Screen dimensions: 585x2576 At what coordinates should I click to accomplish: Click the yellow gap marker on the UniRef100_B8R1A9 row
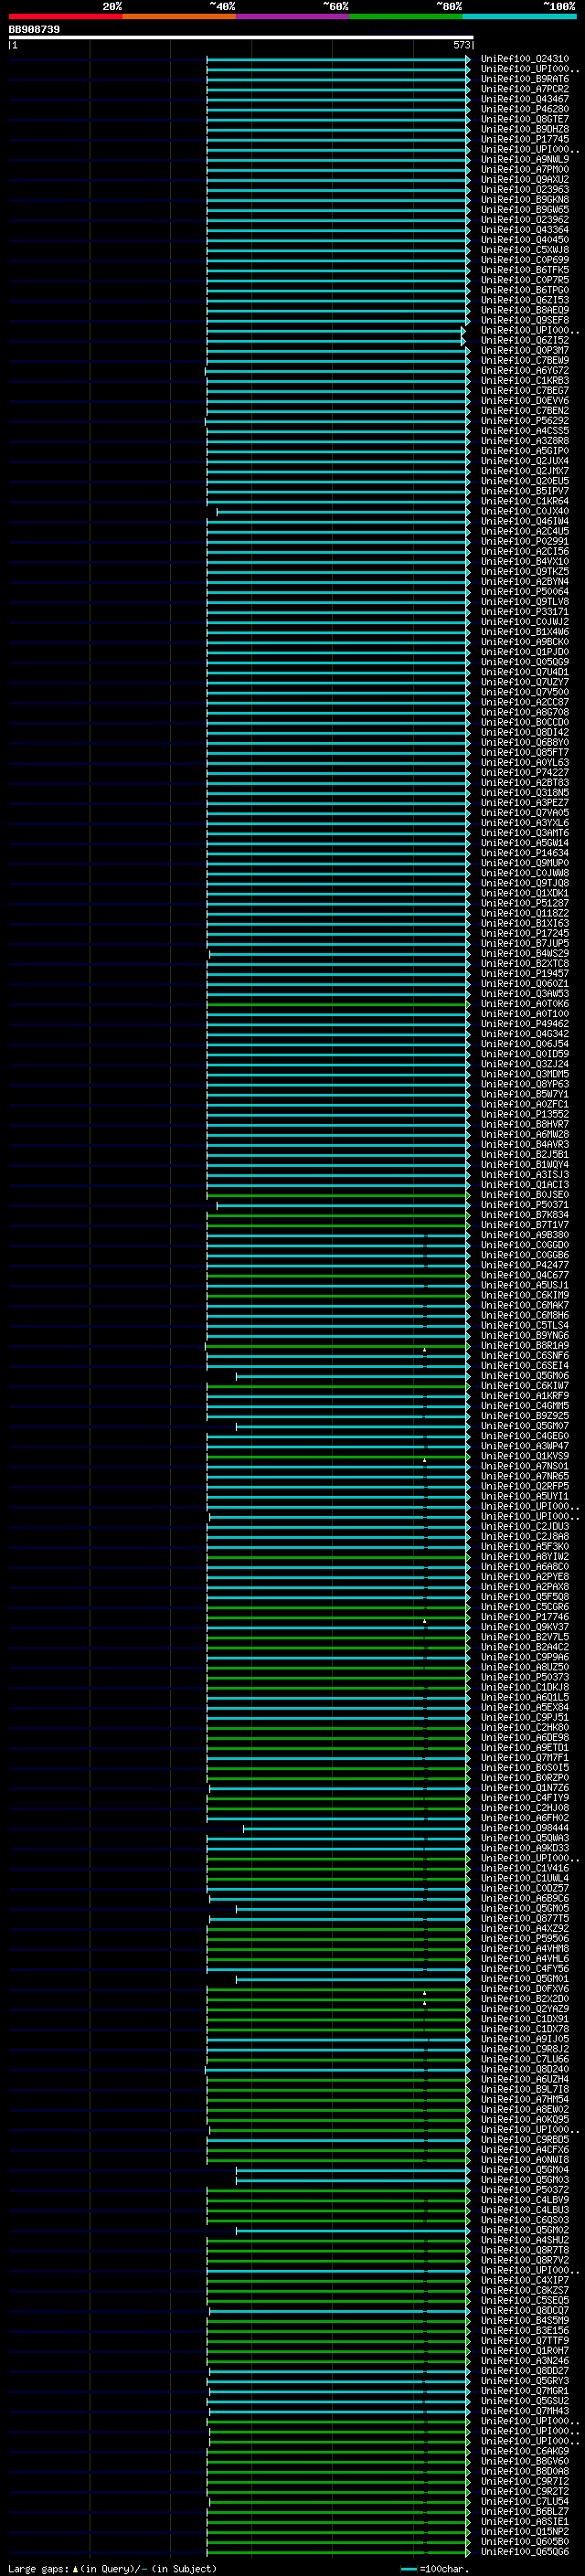coord(424,1350)
